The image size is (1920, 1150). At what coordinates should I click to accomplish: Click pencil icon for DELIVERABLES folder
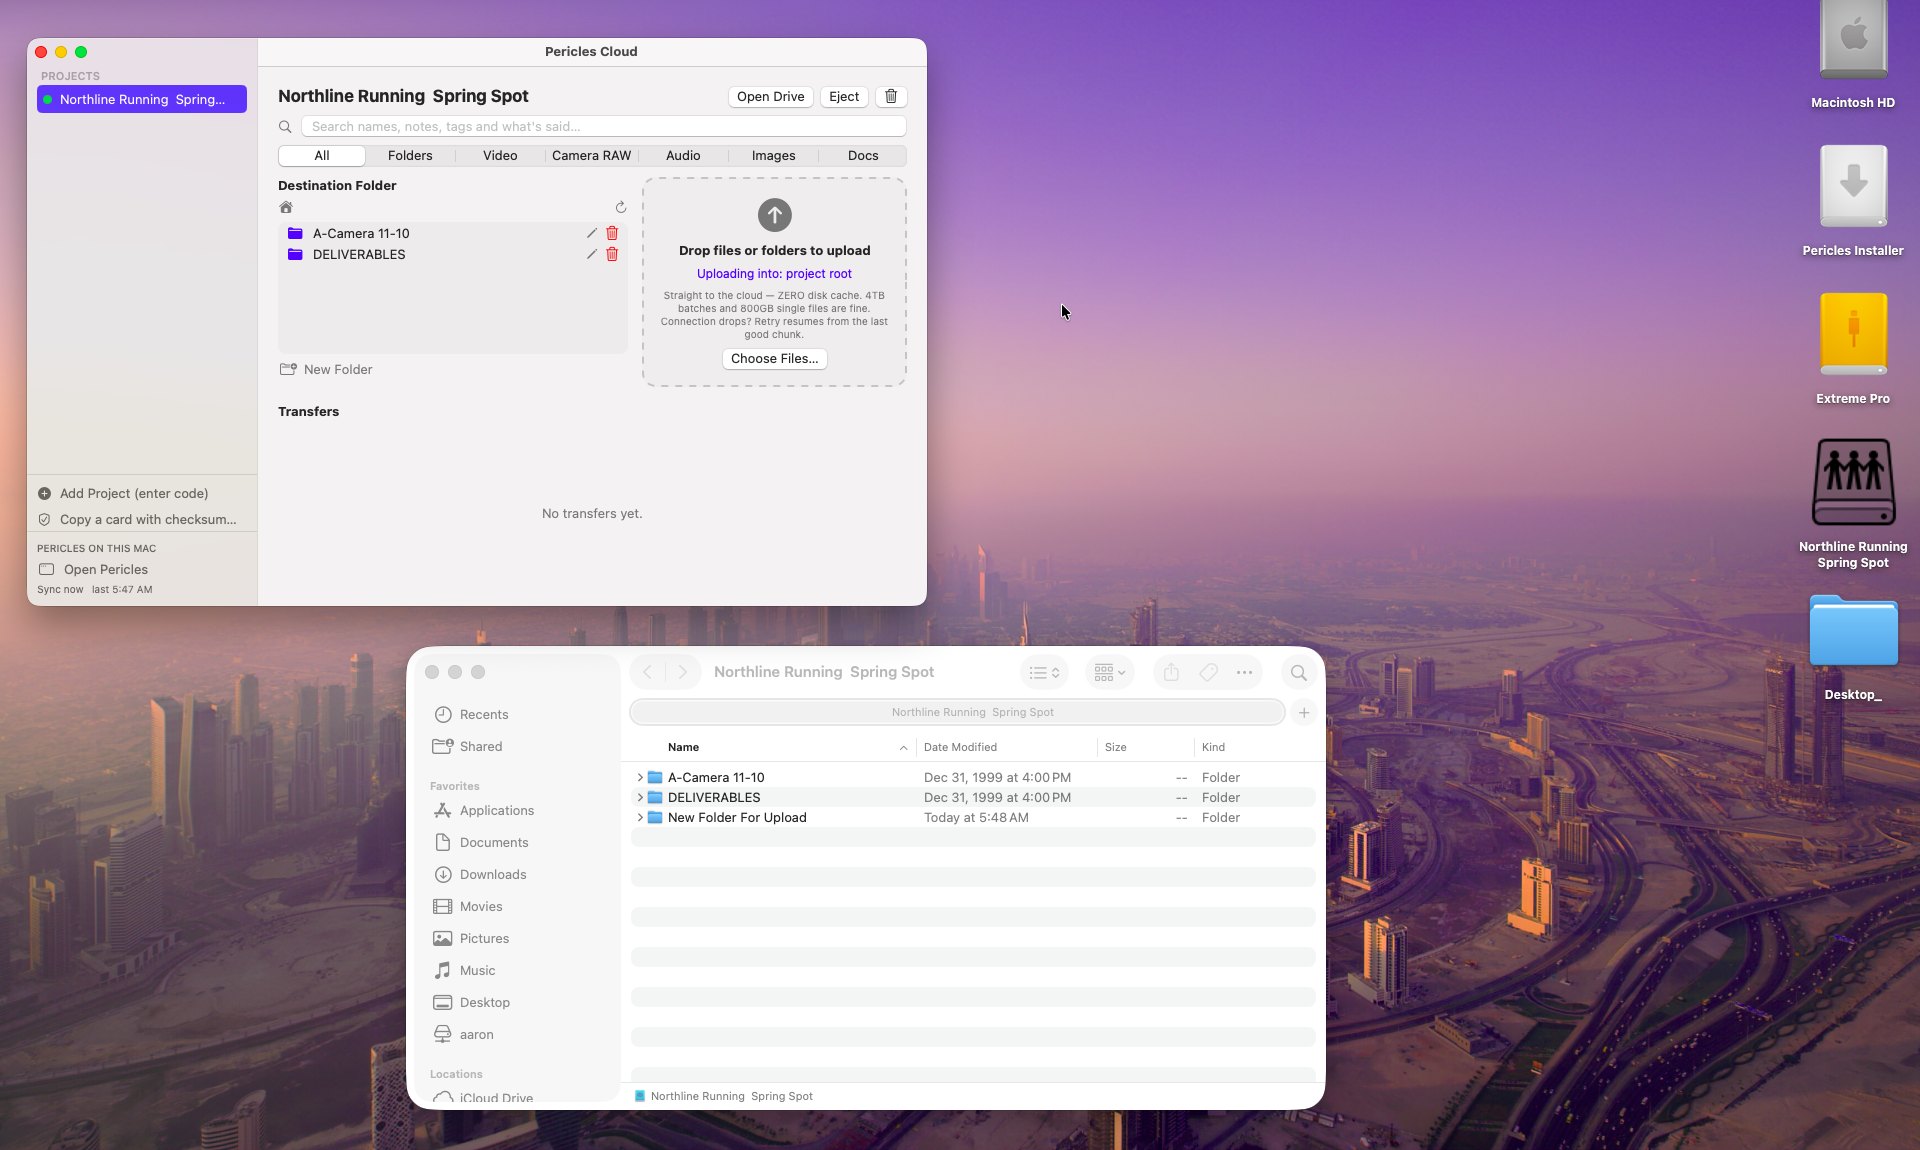(x=591, y=255)
